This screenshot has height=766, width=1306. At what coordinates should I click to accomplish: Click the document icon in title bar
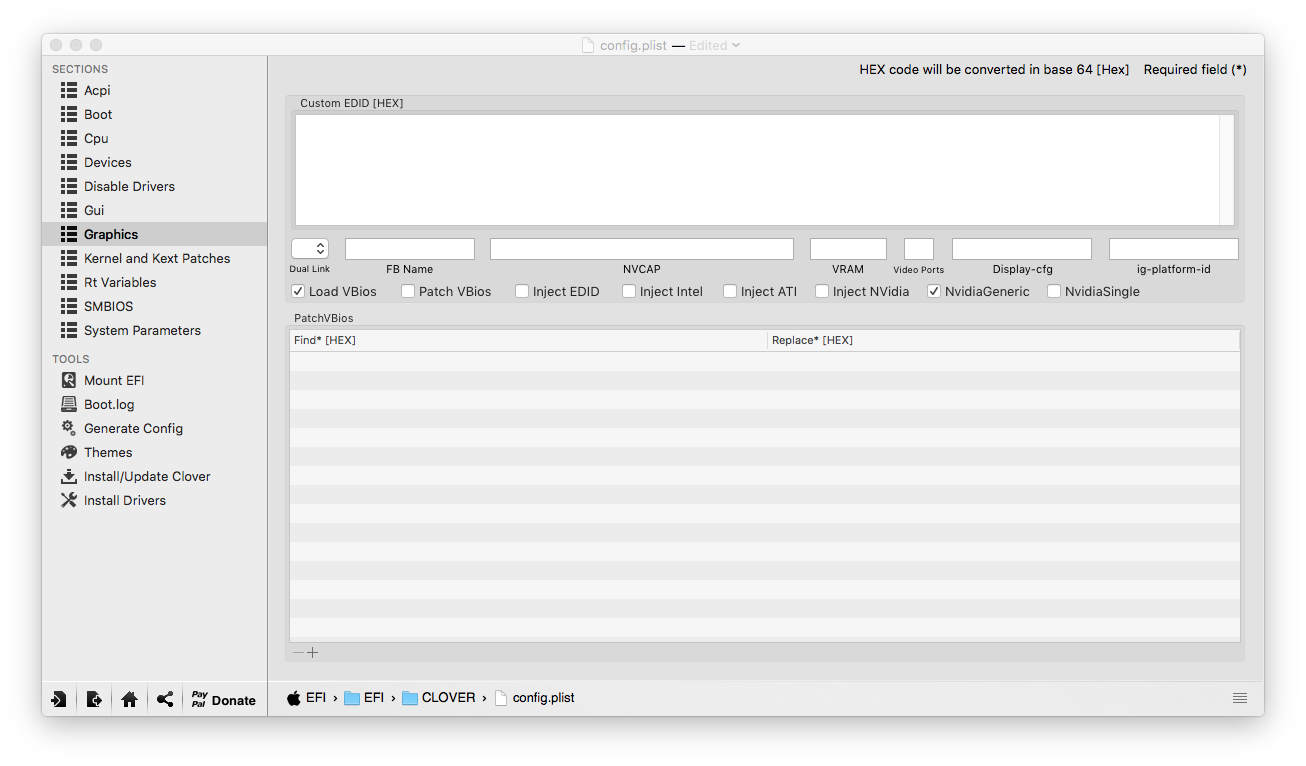tap(588, 45)
